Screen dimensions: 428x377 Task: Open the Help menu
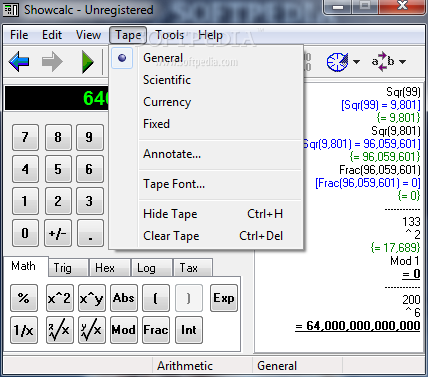coord(210,35)
